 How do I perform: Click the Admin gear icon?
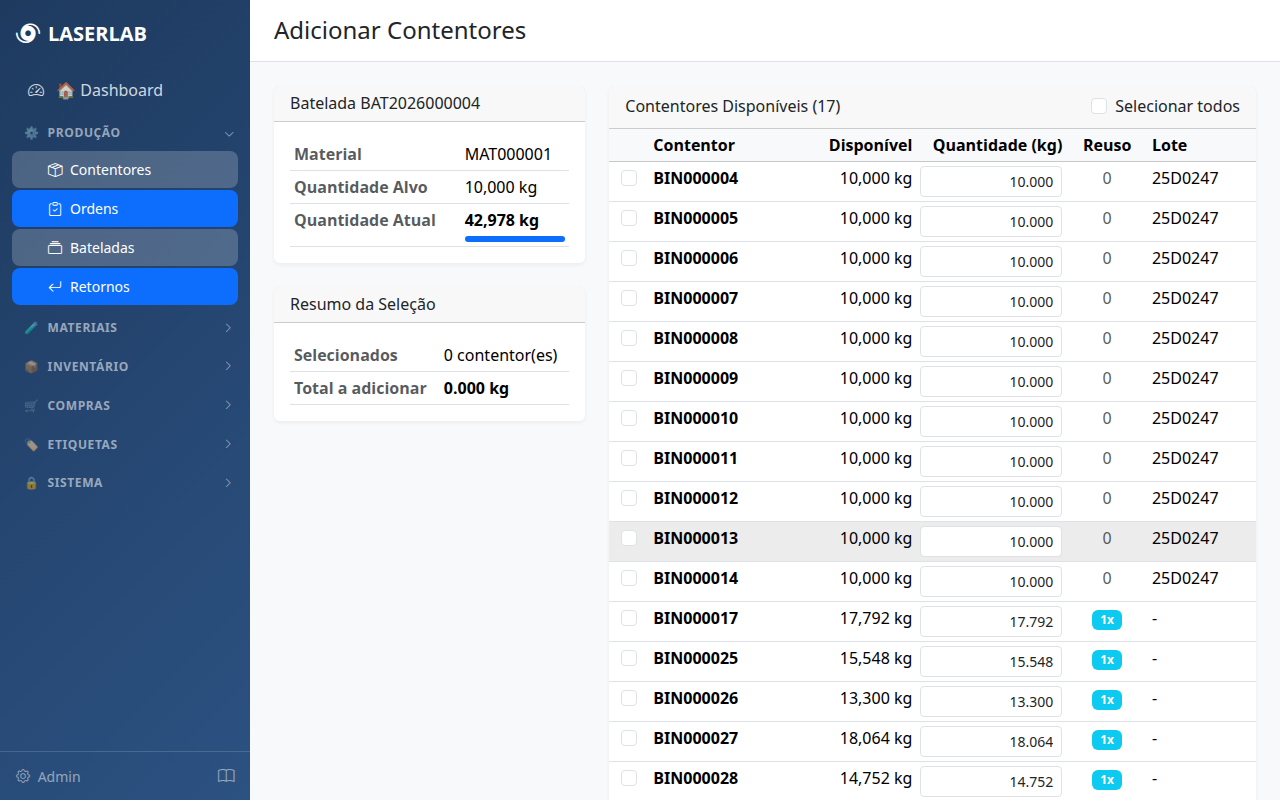tap(23, 777)
